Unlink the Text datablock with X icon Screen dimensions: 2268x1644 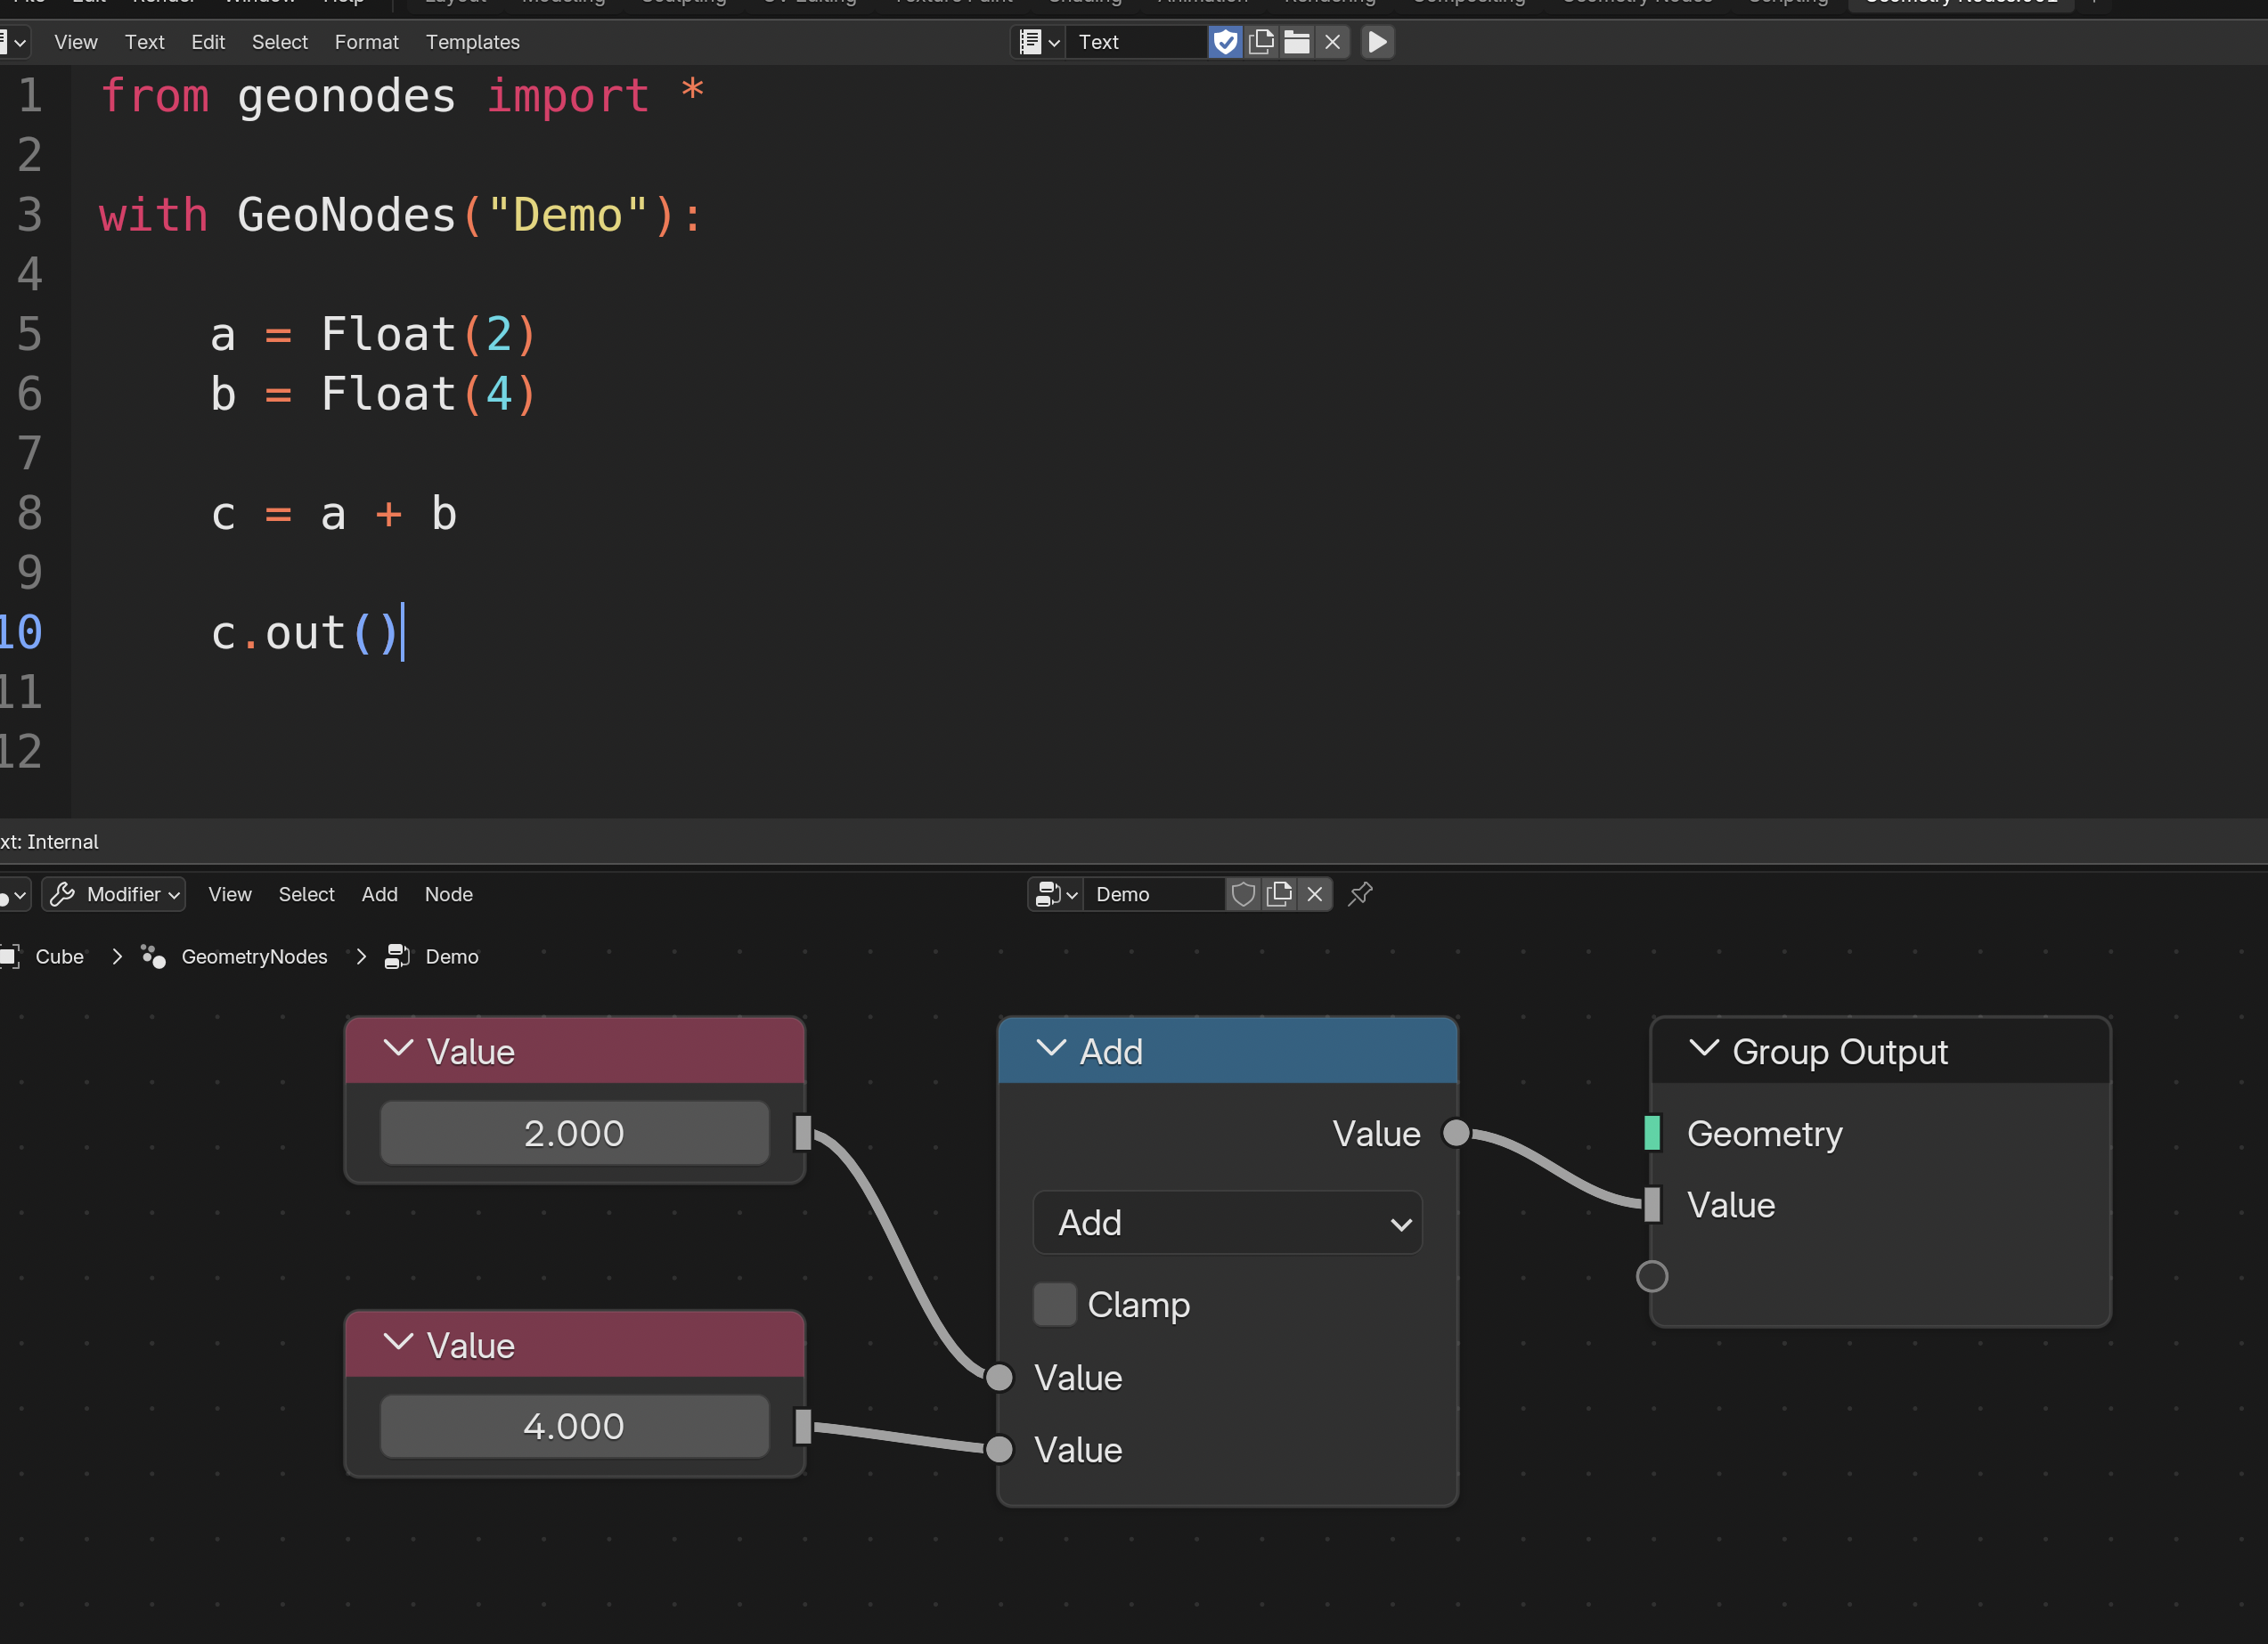[x=1332, y=42]
